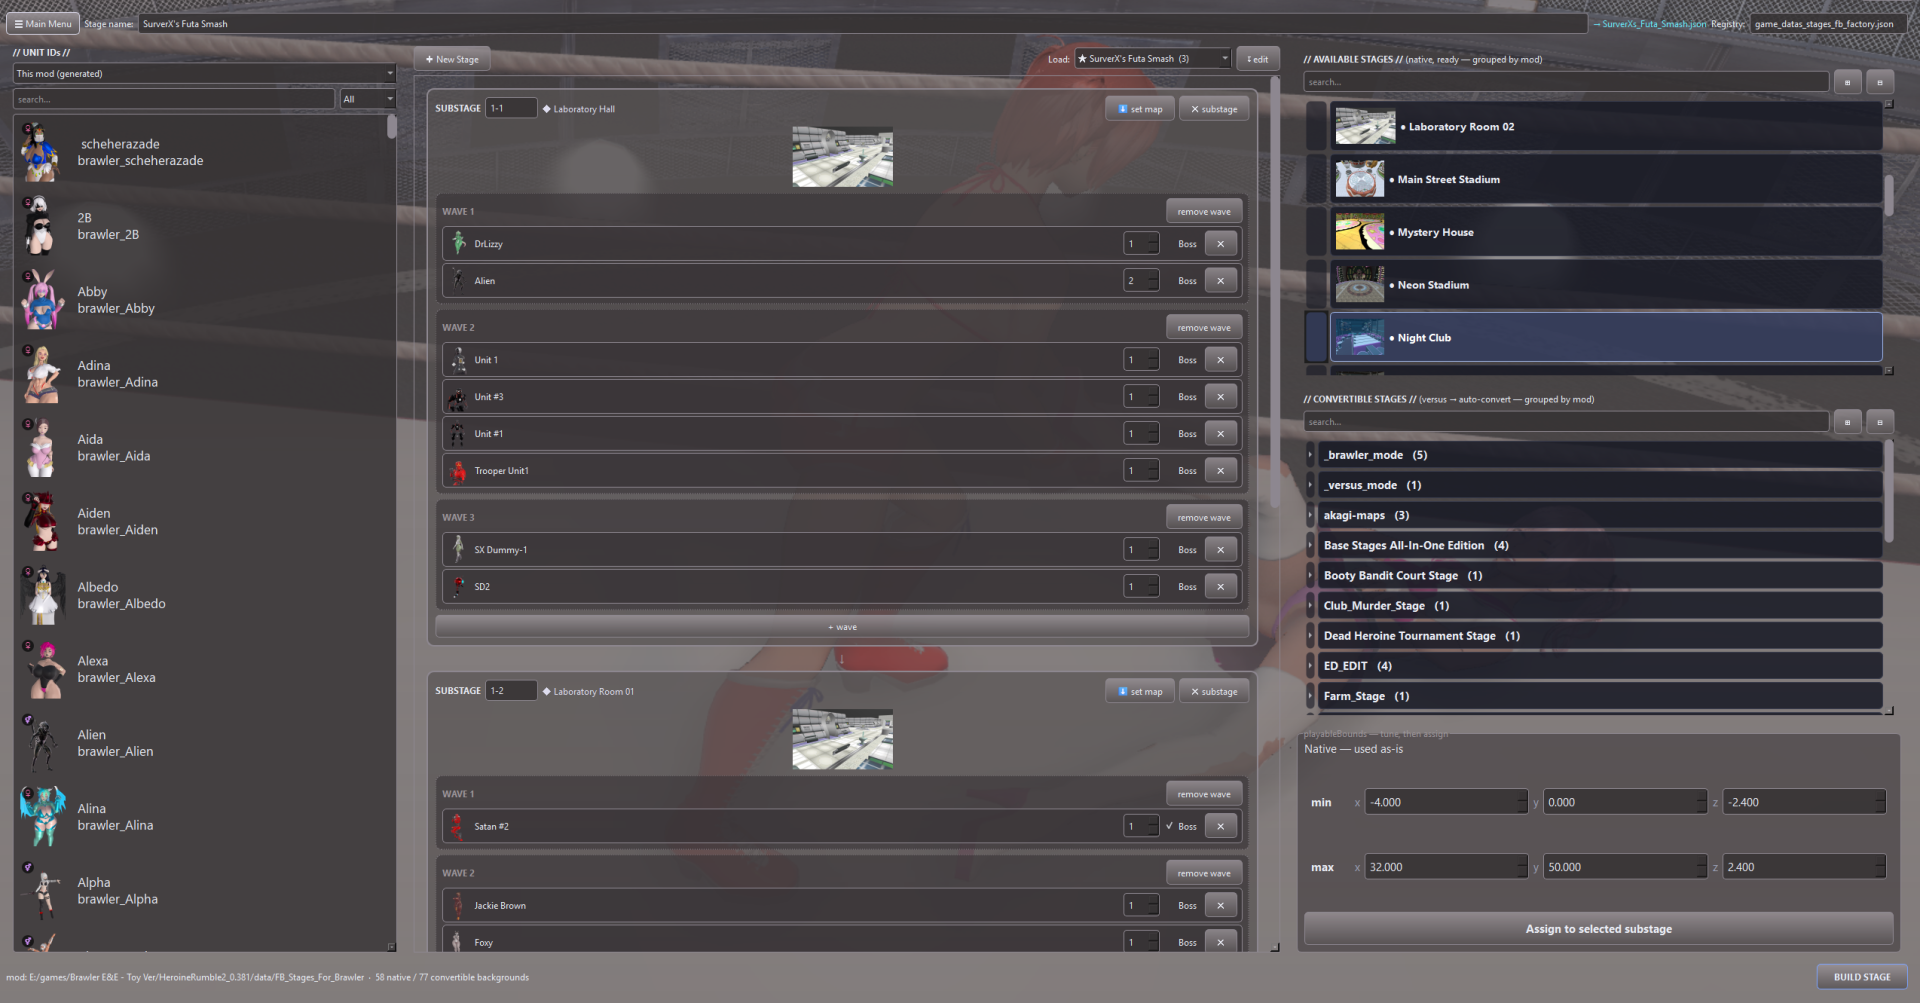This screenshot has width=1920, height=1003.
Task: Open Load stage dropdown SurverX's Futa Smash
Action: 1152,59
